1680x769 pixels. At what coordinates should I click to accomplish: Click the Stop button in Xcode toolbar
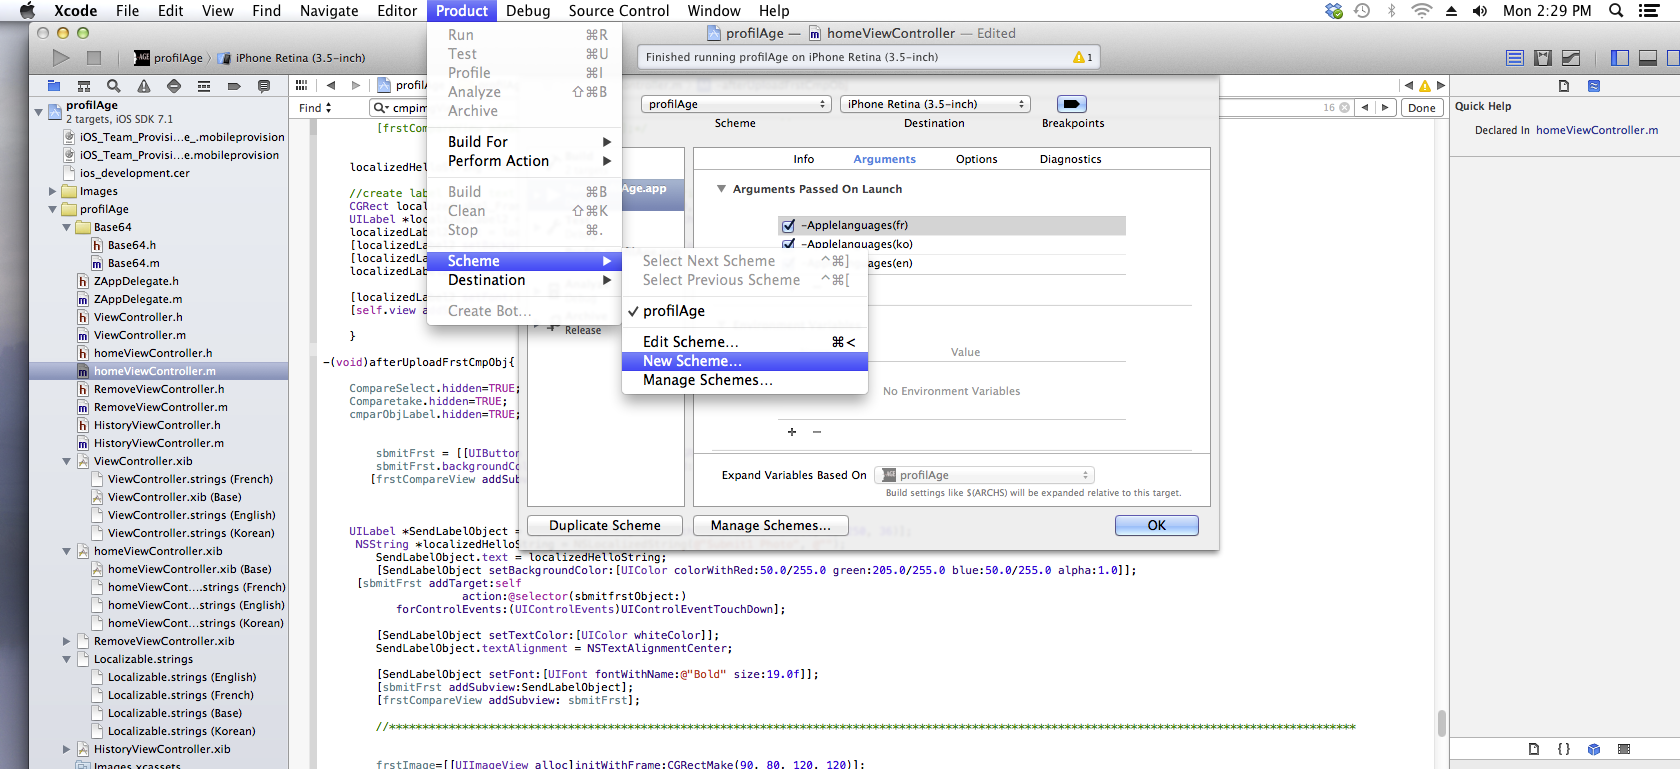(94, 58)
